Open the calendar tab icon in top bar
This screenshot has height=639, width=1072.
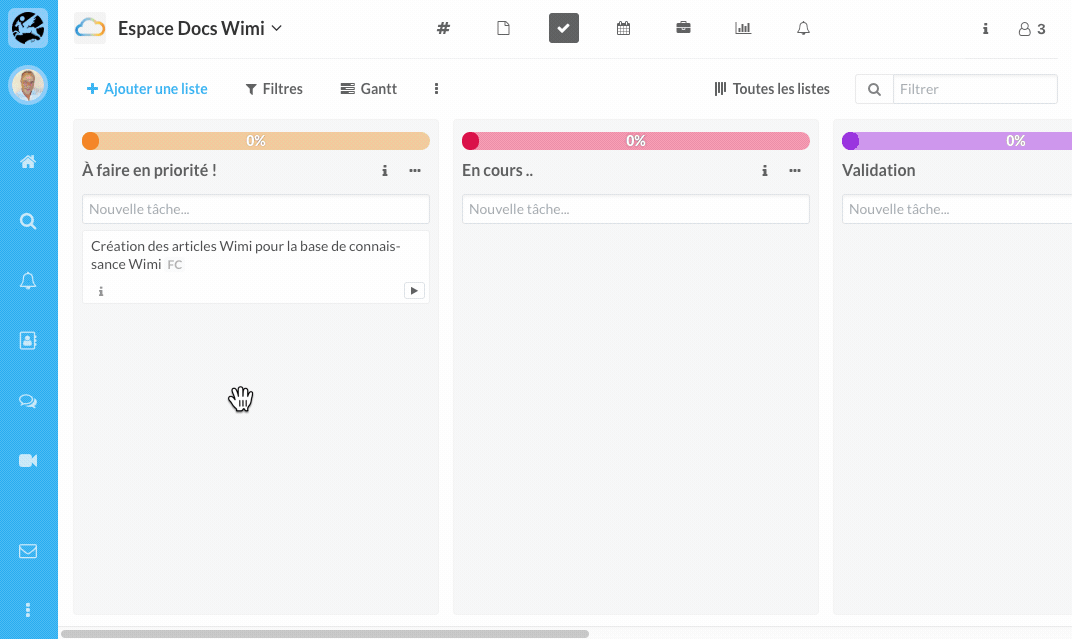[x=623, y=29]
